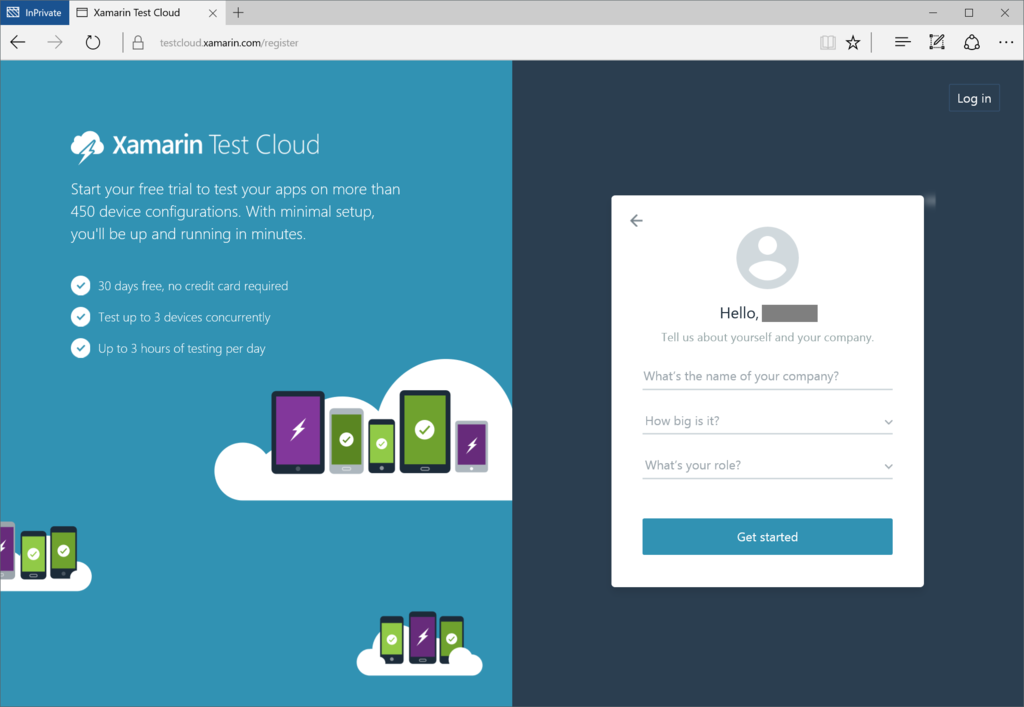Open reading view book icon
The width and height of the screenshot is (1024, 707).
click(827, 42)
